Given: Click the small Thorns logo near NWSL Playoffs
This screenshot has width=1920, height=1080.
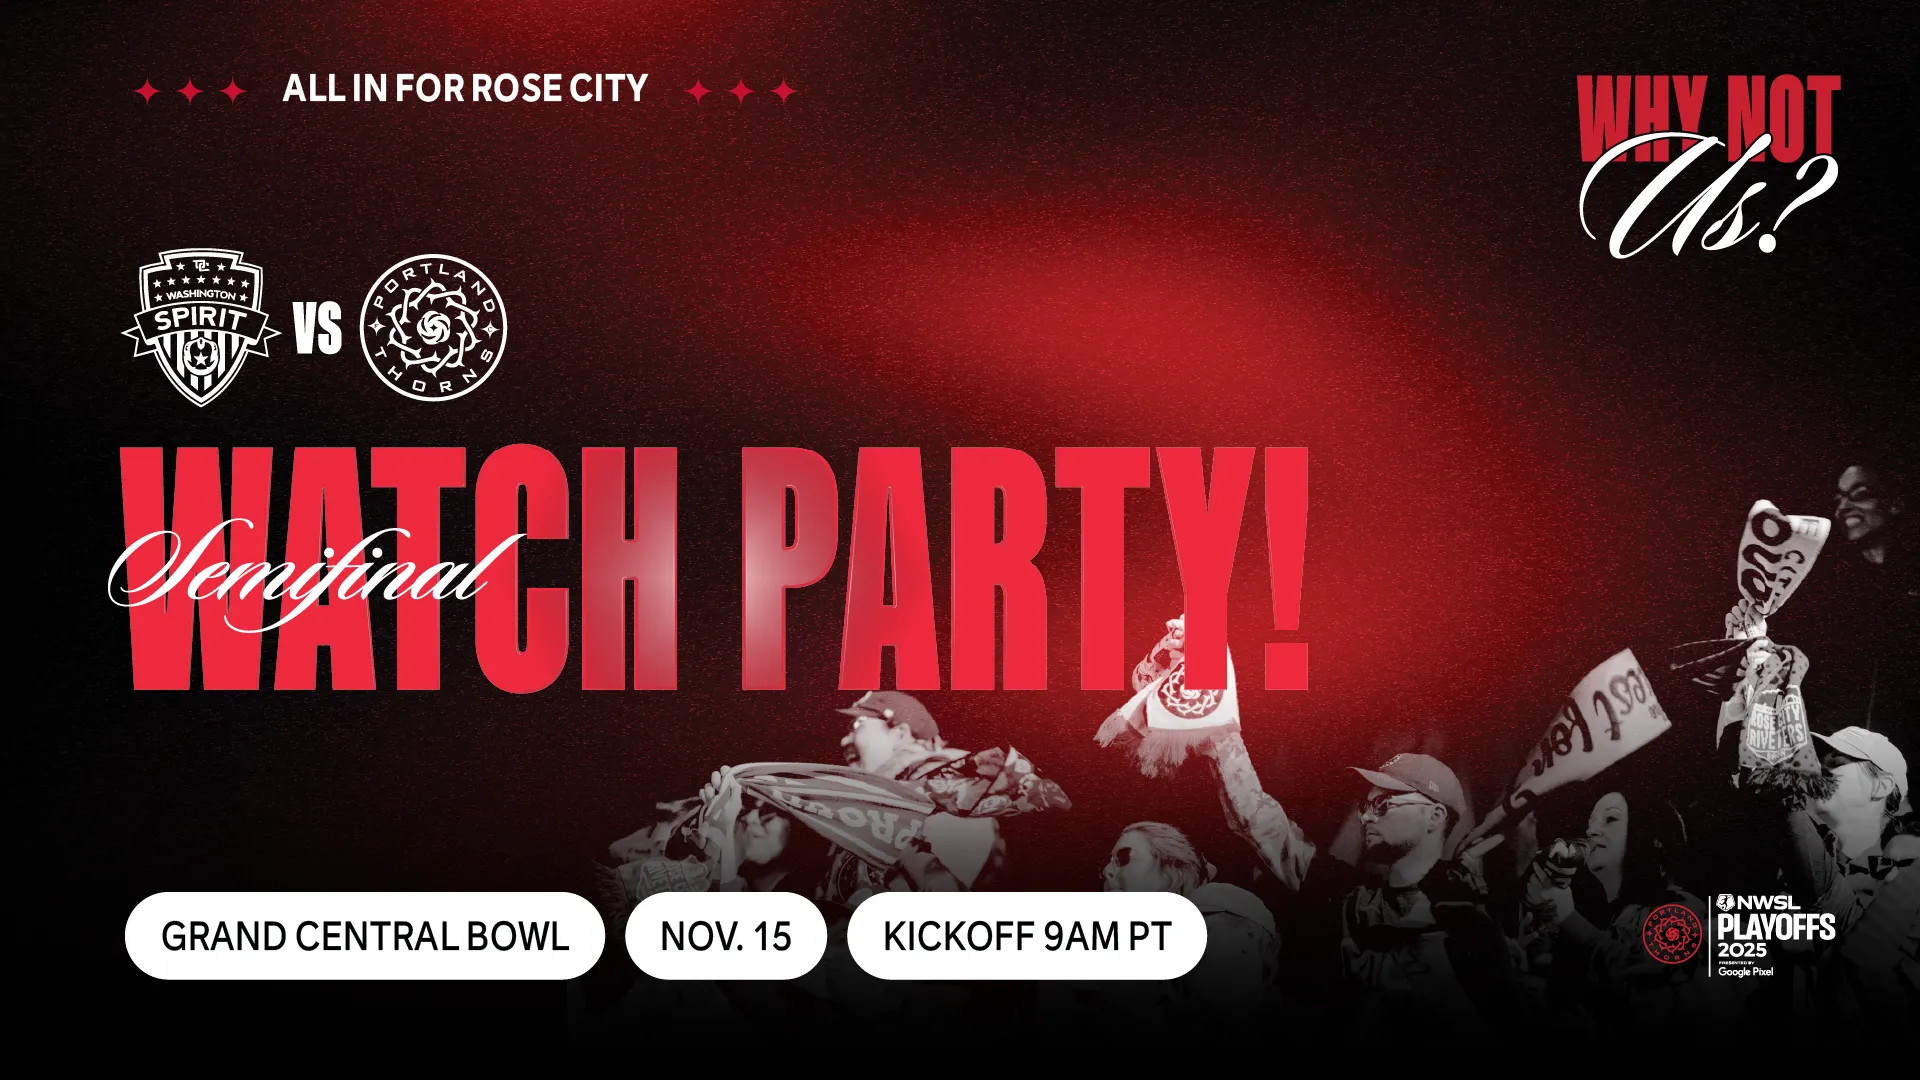Looking at the screenshot, I should (x=1672, y=935).
